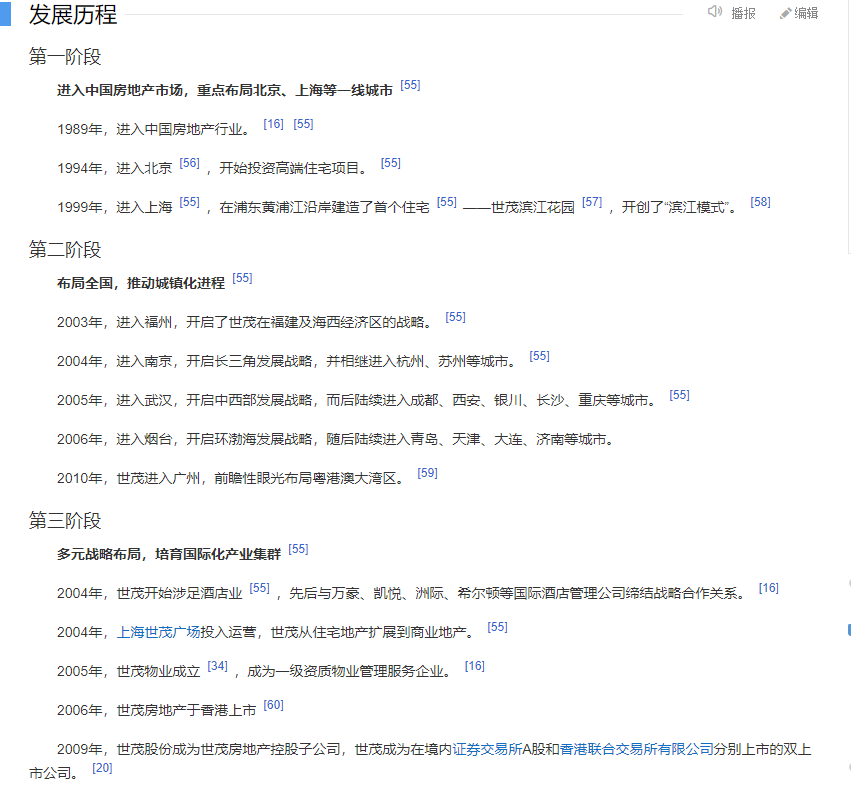851x794 pixels.
Task: Open reference [55] after 培育国际化产业集群 heading
Action: point(298,550)
